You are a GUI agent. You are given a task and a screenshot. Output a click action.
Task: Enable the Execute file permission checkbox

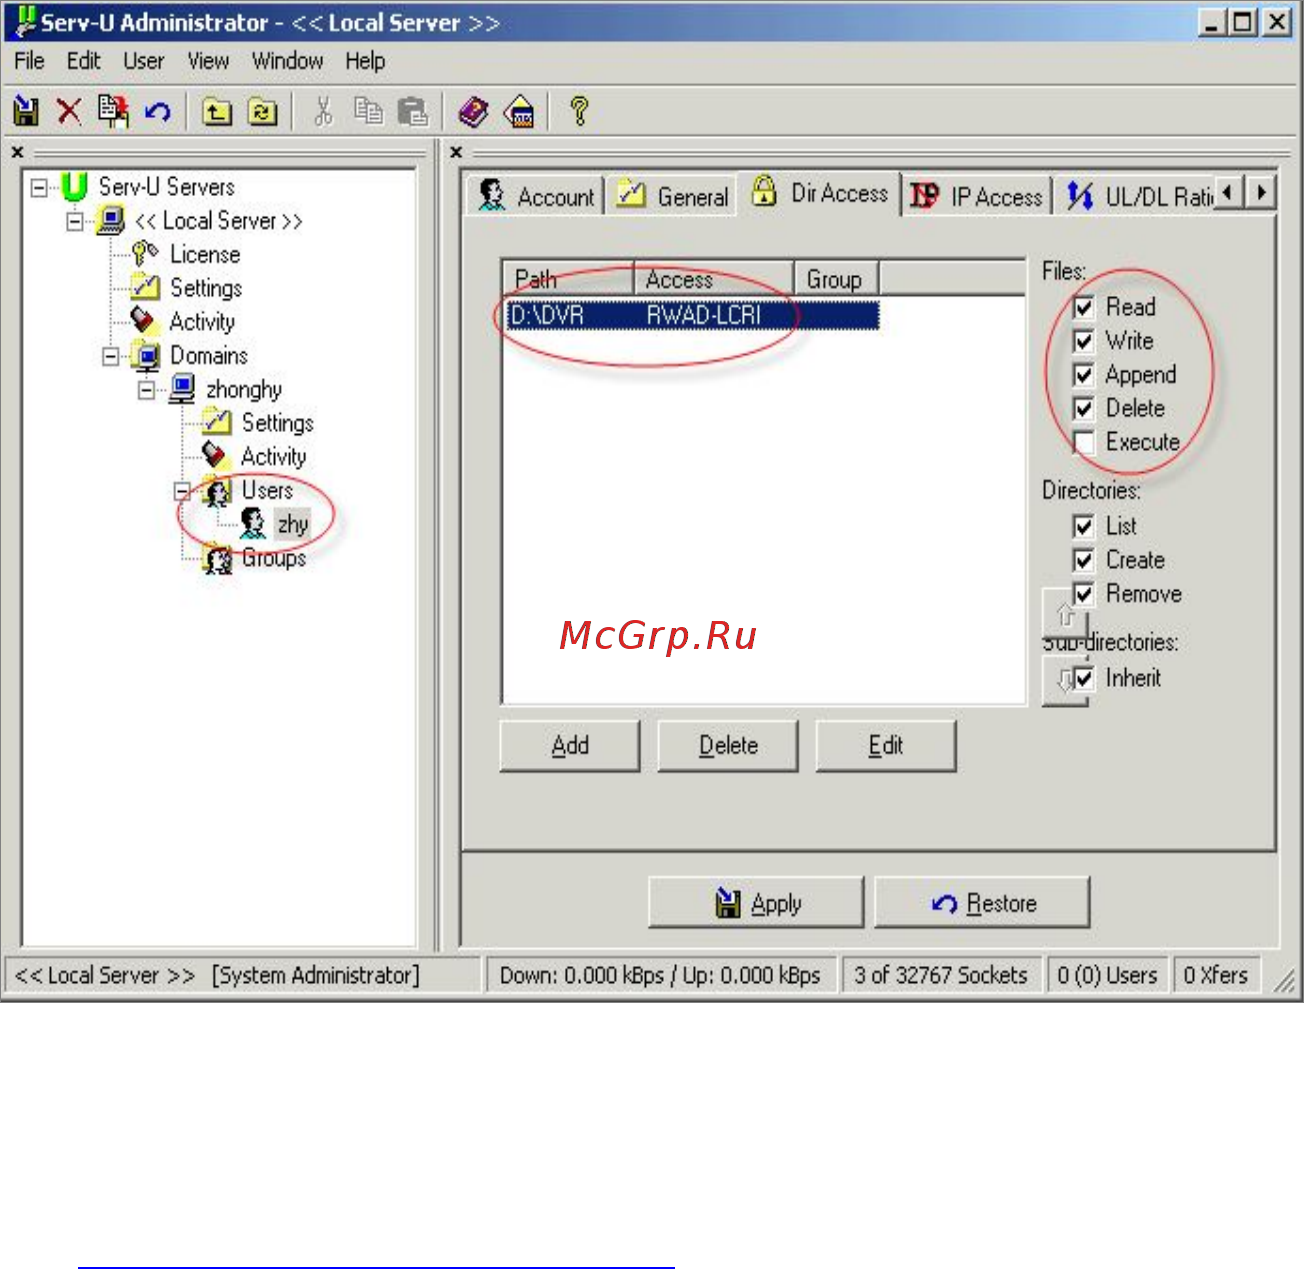(x=1083, y=442)
